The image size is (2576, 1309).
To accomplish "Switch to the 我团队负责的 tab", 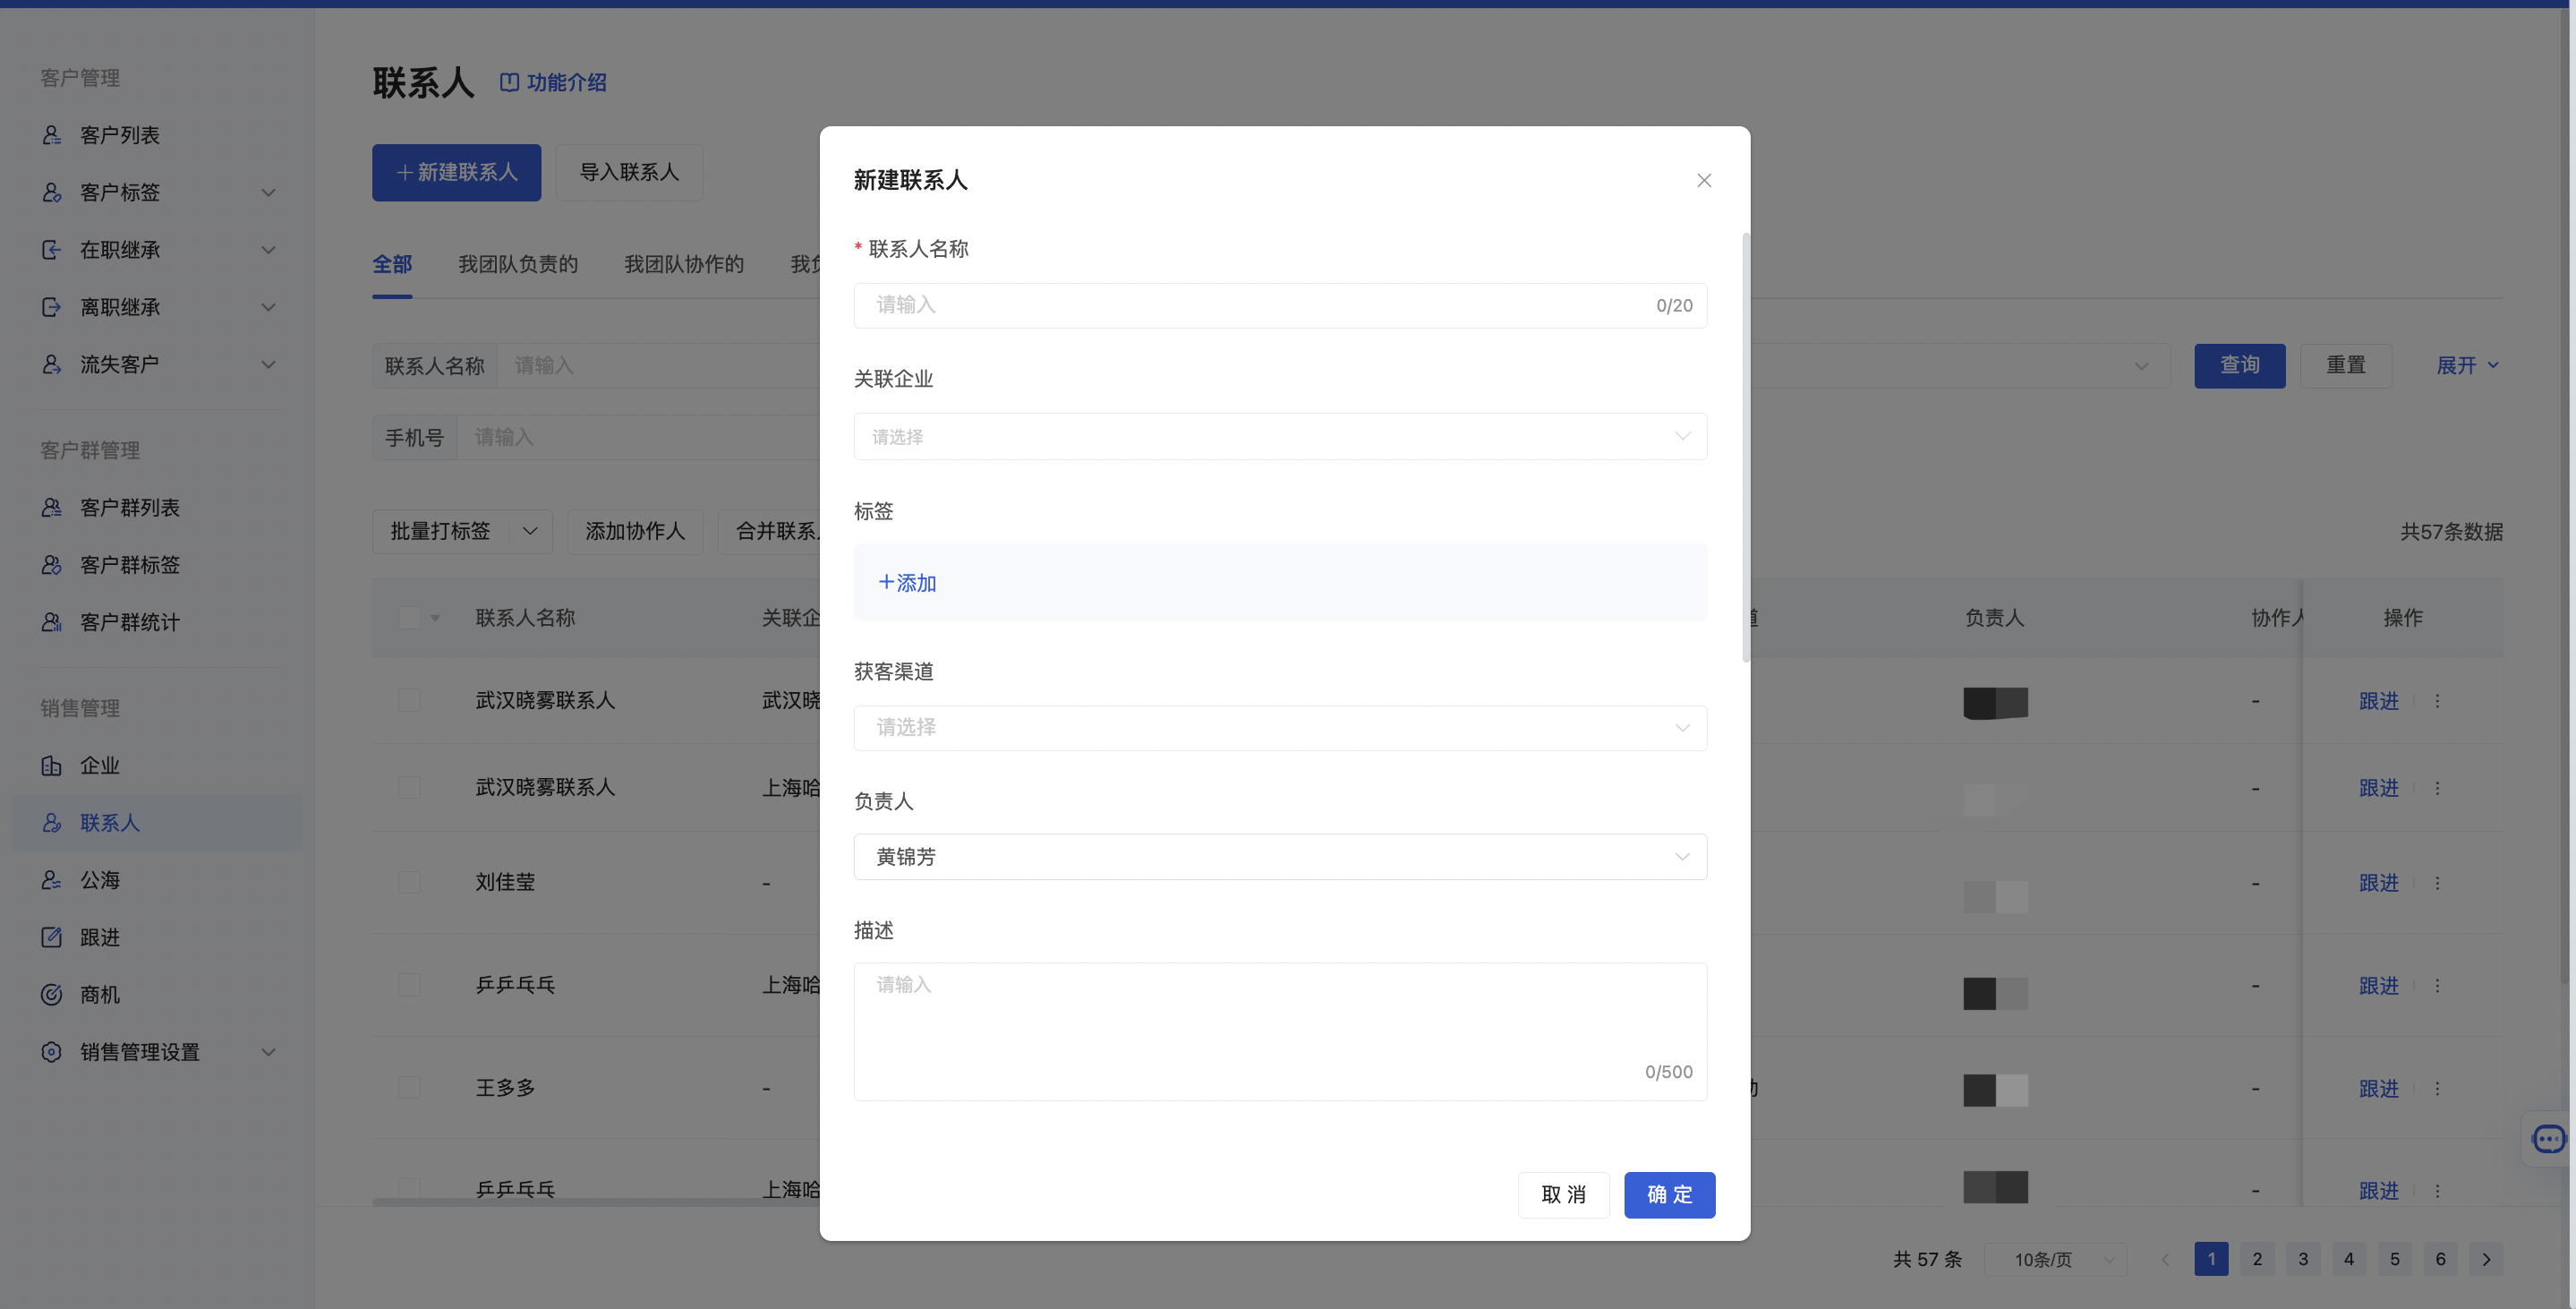I will 518,264.
